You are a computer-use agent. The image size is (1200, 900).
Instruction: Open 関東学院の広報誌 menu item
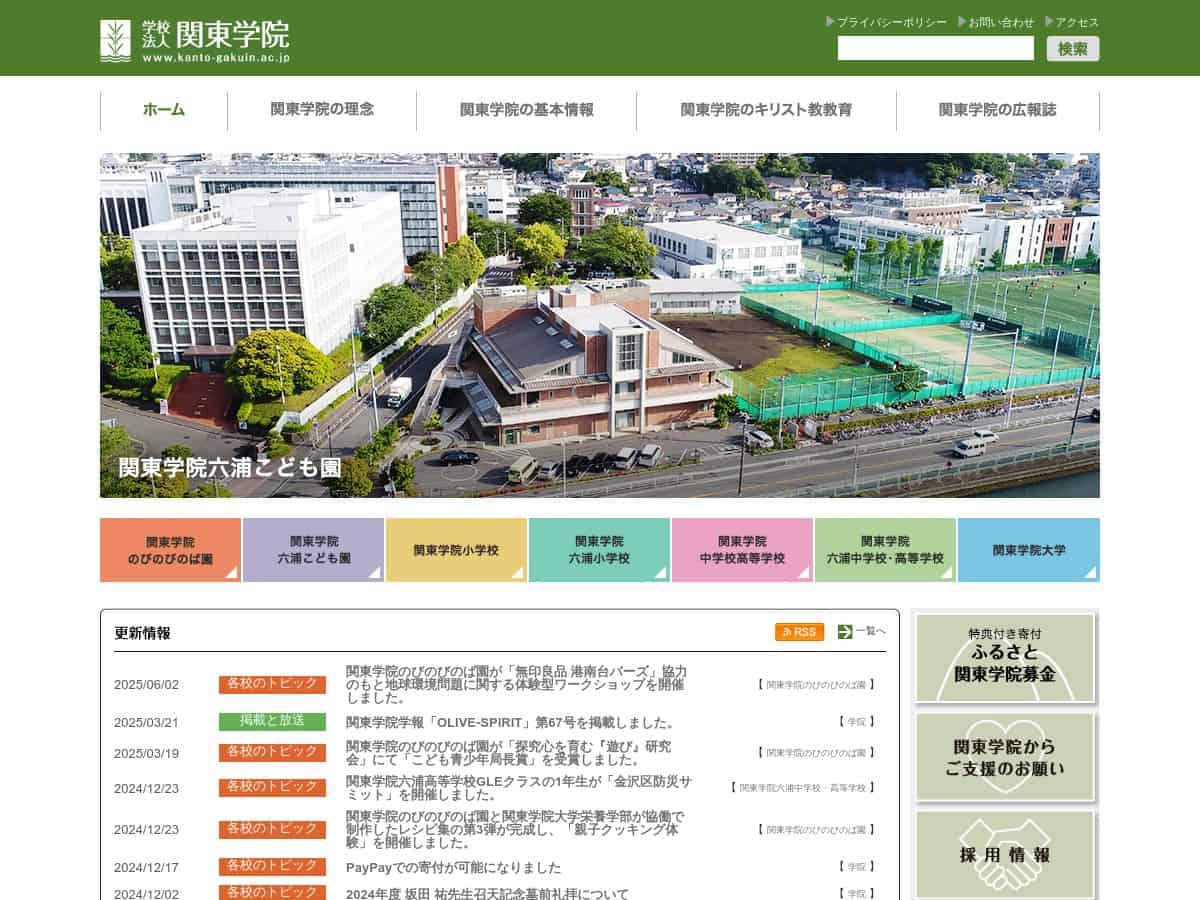click(x=998, y=110)
